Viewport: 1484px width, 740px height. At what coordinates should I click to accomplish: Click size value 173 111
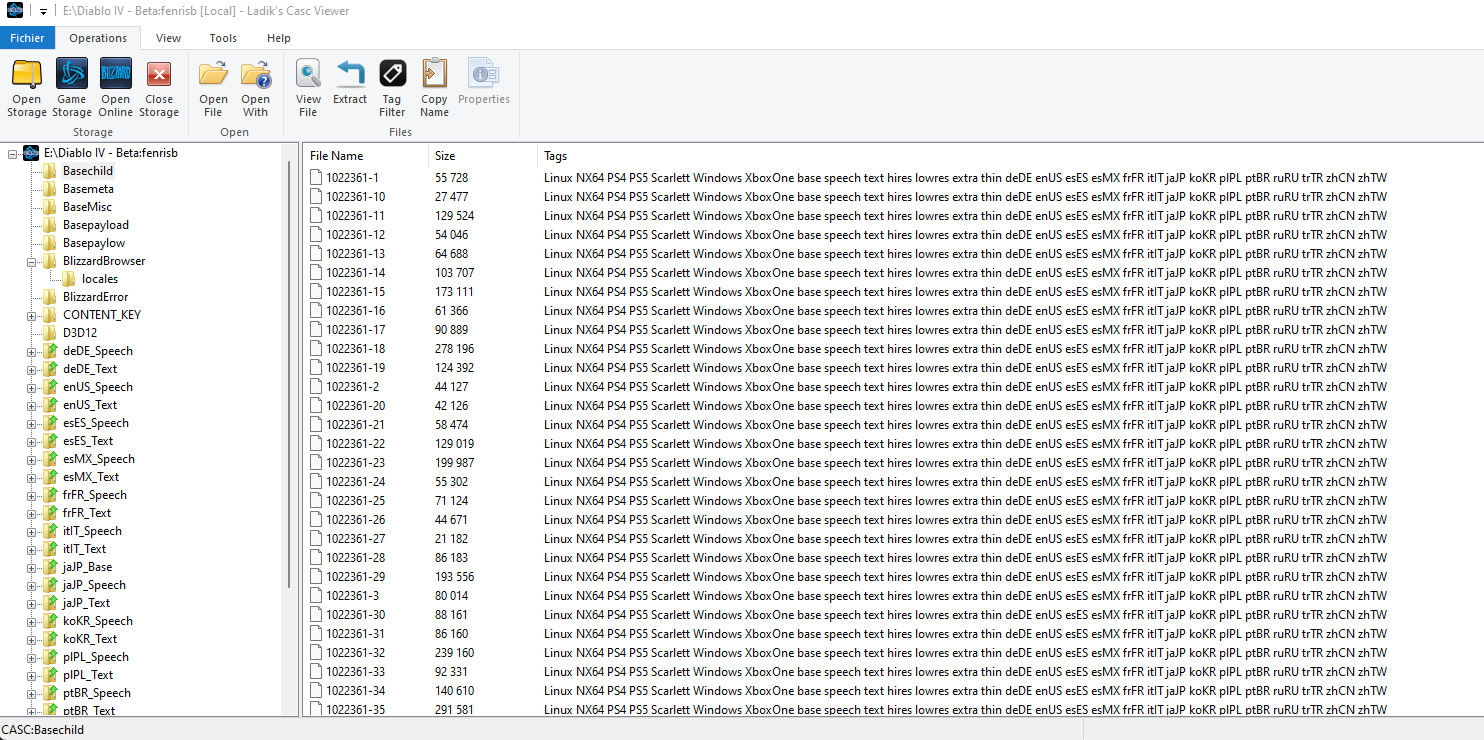click(x=454, y=291)
